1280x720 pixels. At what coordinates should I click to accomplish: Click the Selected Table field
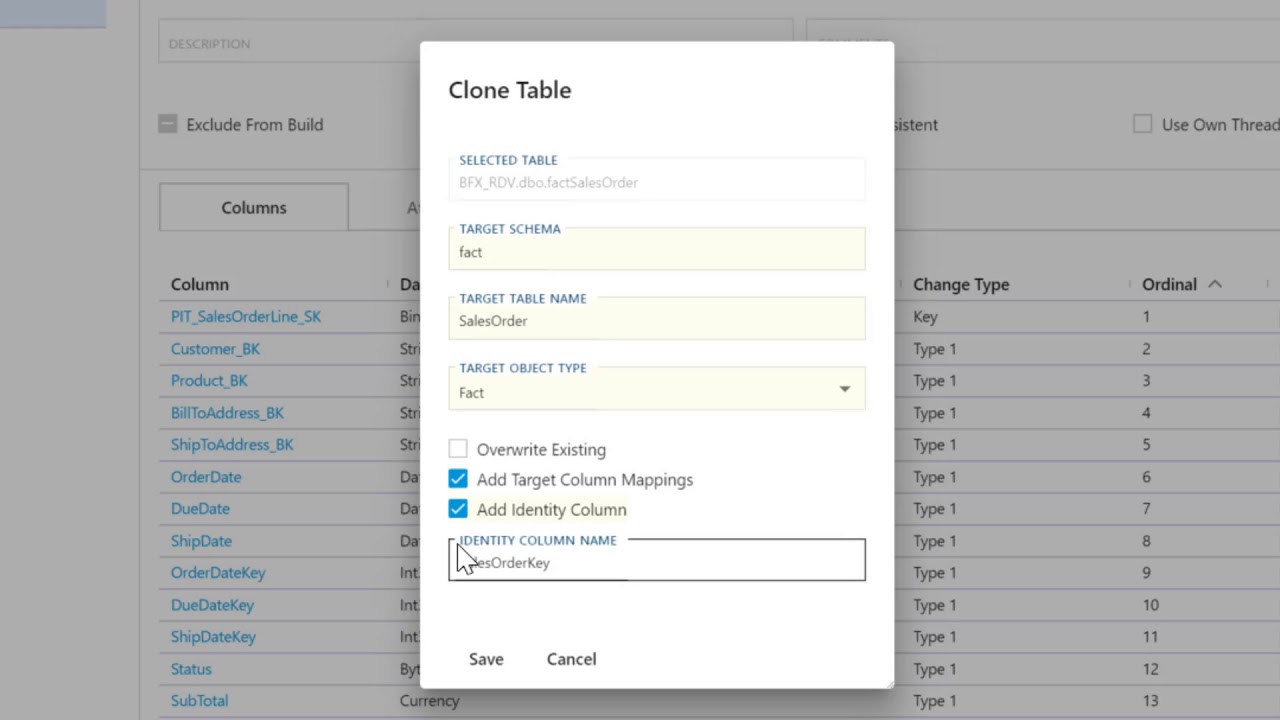click(x=657, y=179)
